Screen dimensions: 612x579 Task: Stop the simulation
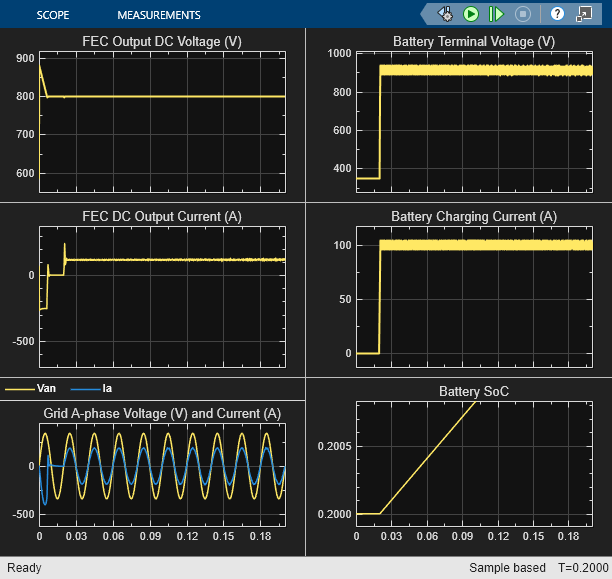point(523,14)
